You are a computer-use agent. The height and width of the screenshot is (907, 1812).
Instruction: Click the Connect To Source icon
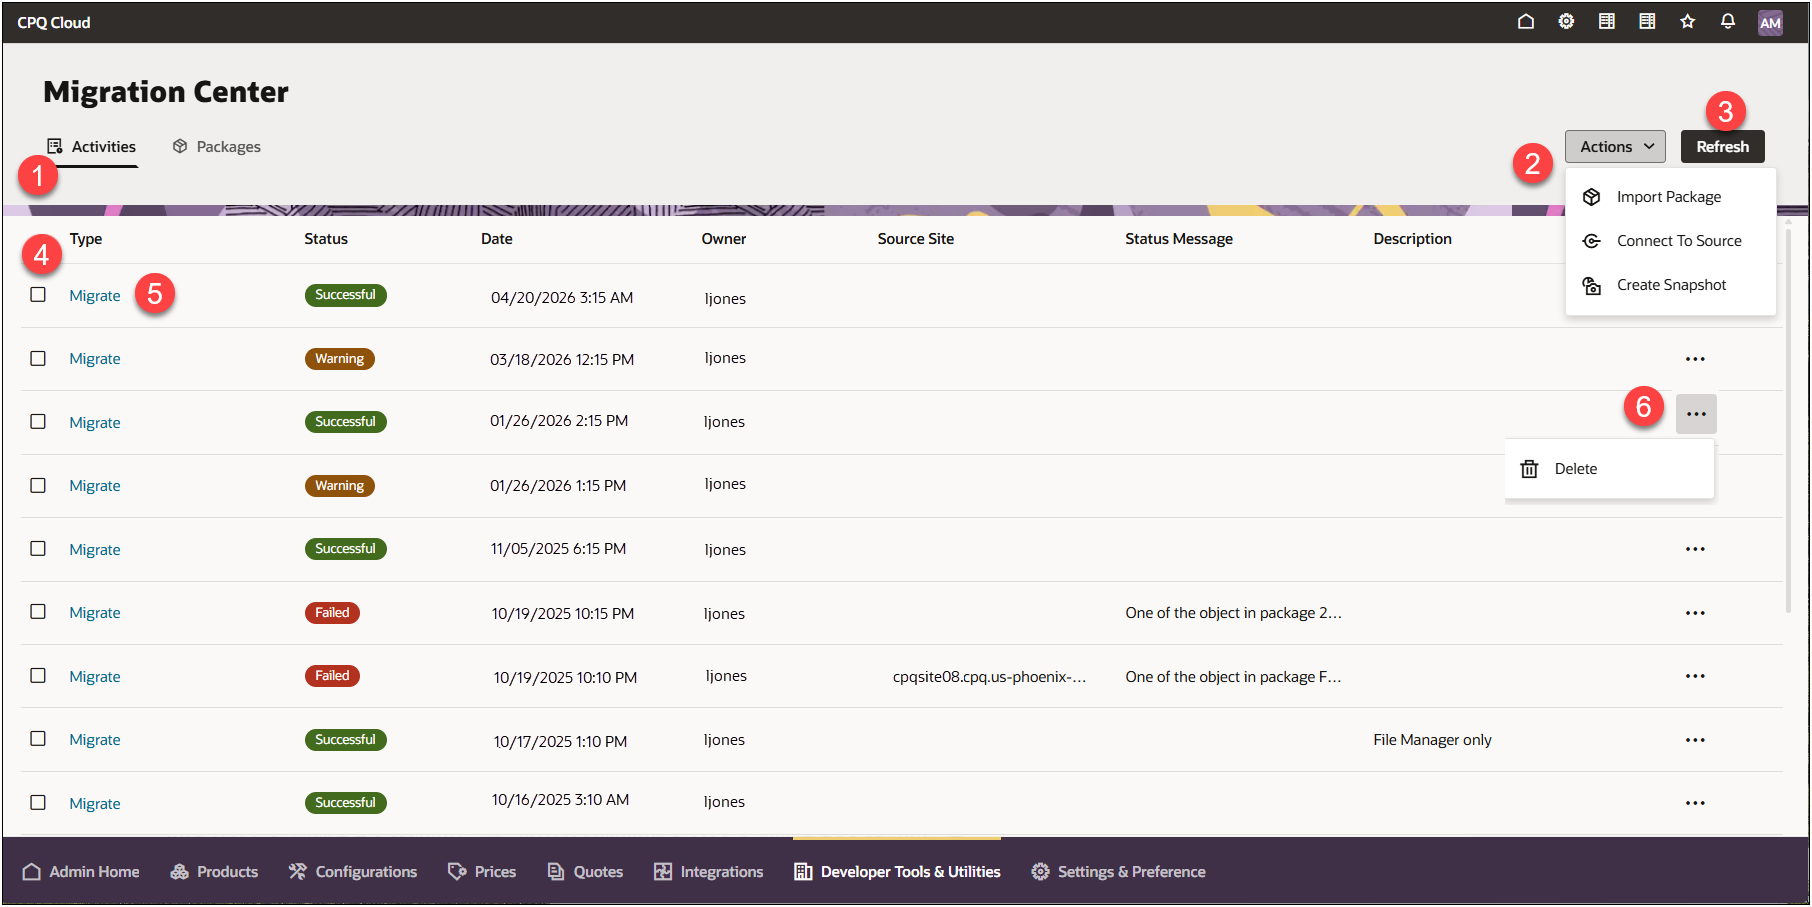click(x=1591, y=241)
